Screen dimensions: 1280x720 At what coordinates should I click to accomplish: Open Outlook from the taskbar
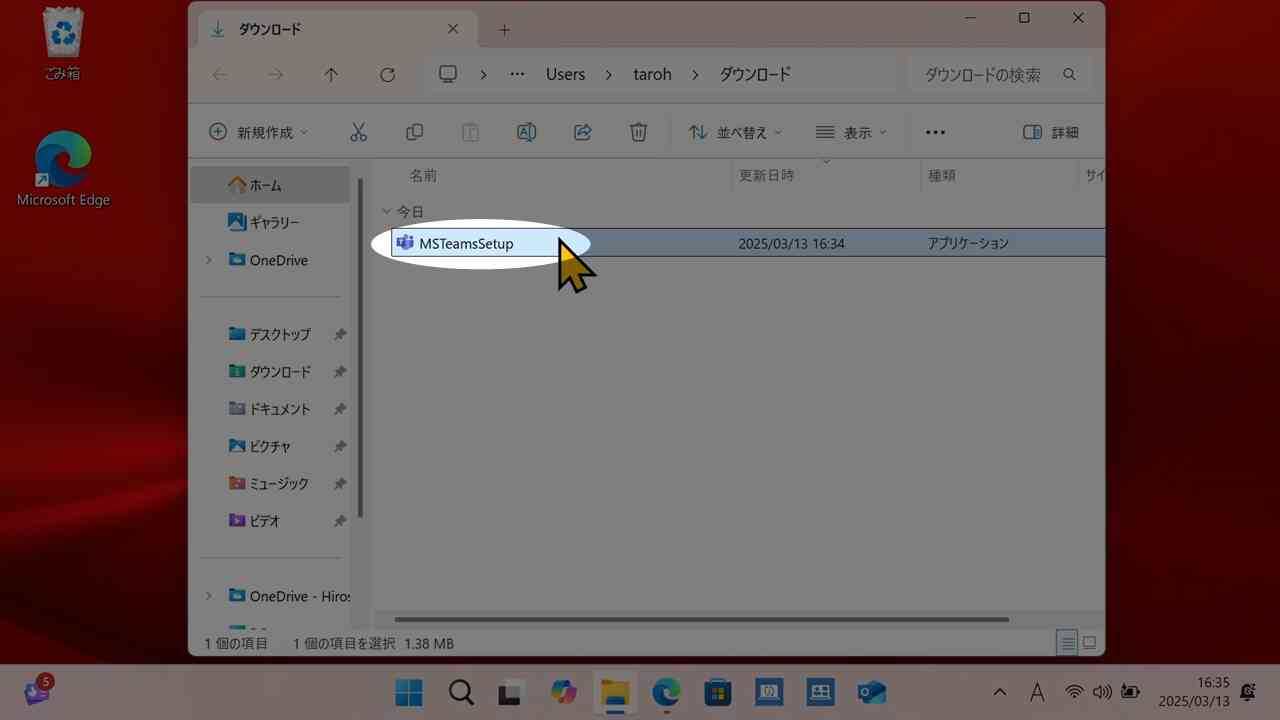click(x=872, y=692)
